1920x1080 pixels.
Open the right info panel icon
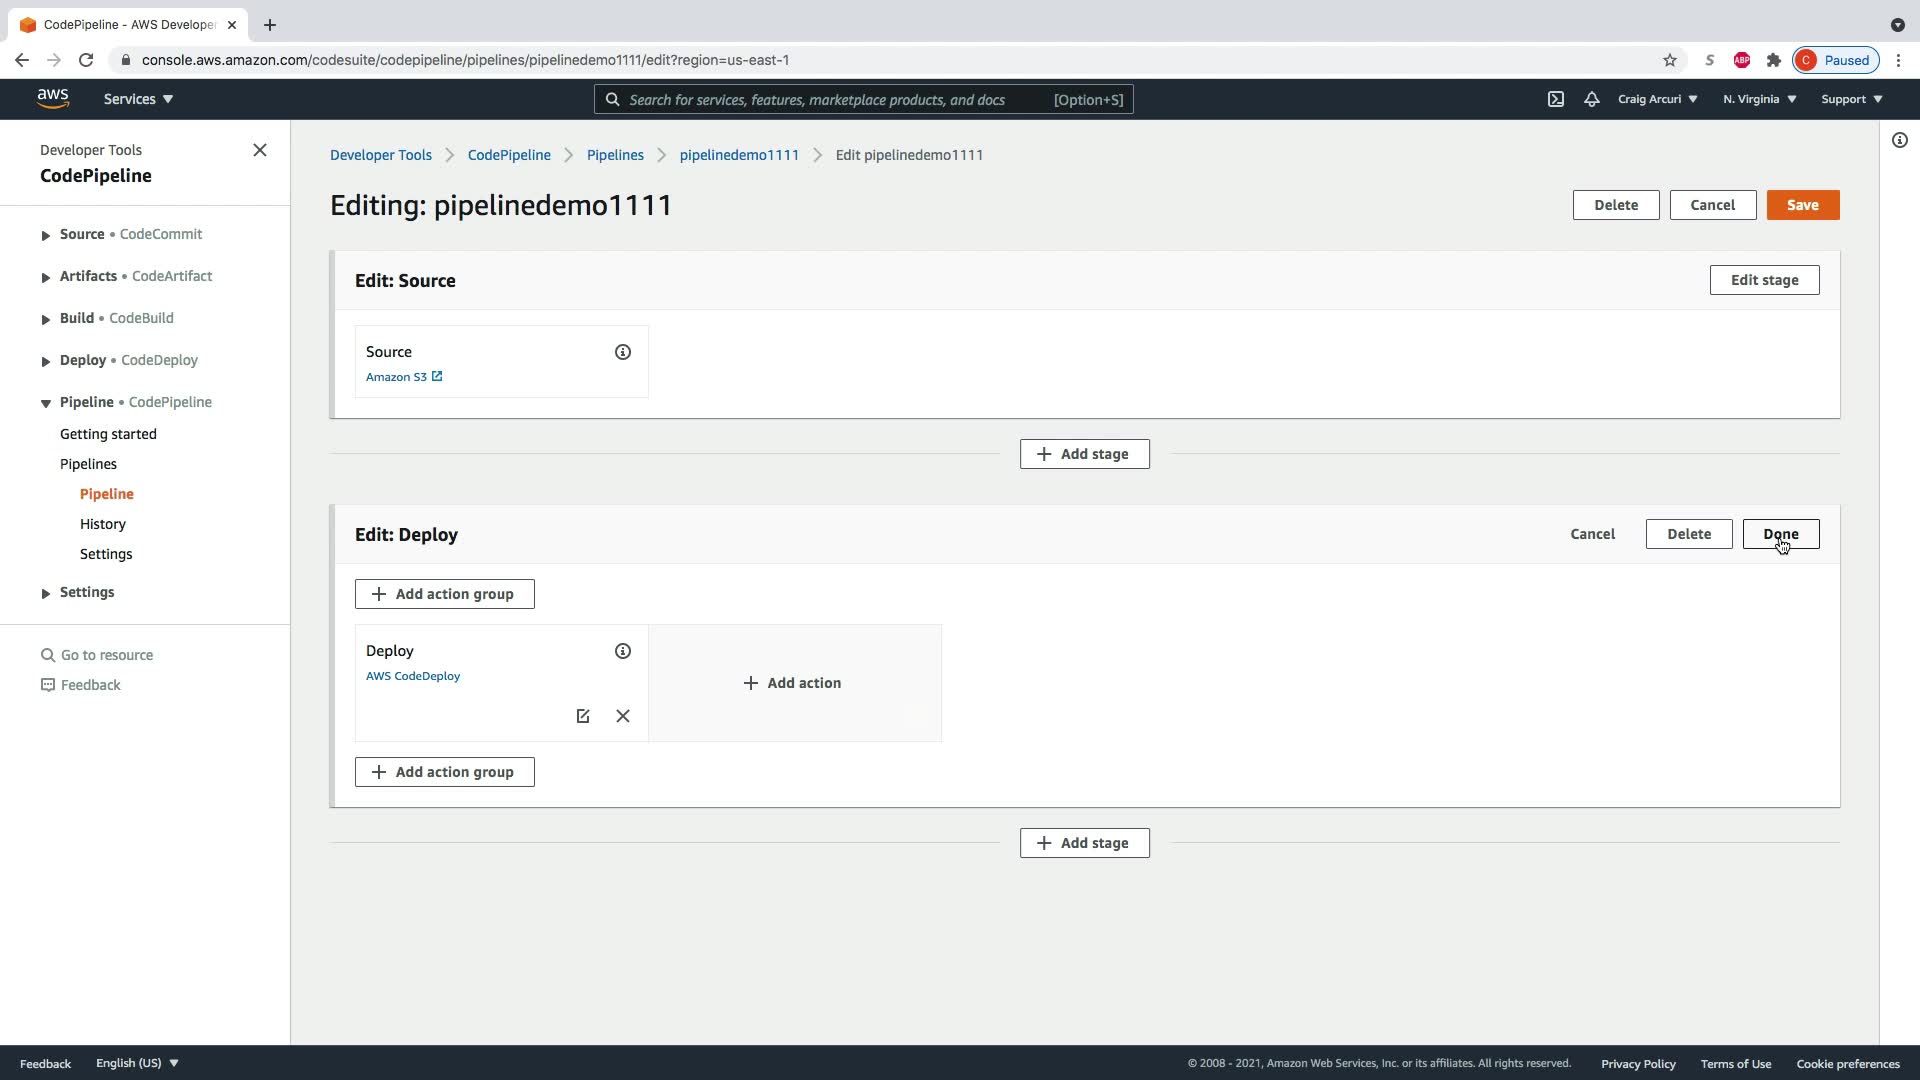coord(1900,140)
